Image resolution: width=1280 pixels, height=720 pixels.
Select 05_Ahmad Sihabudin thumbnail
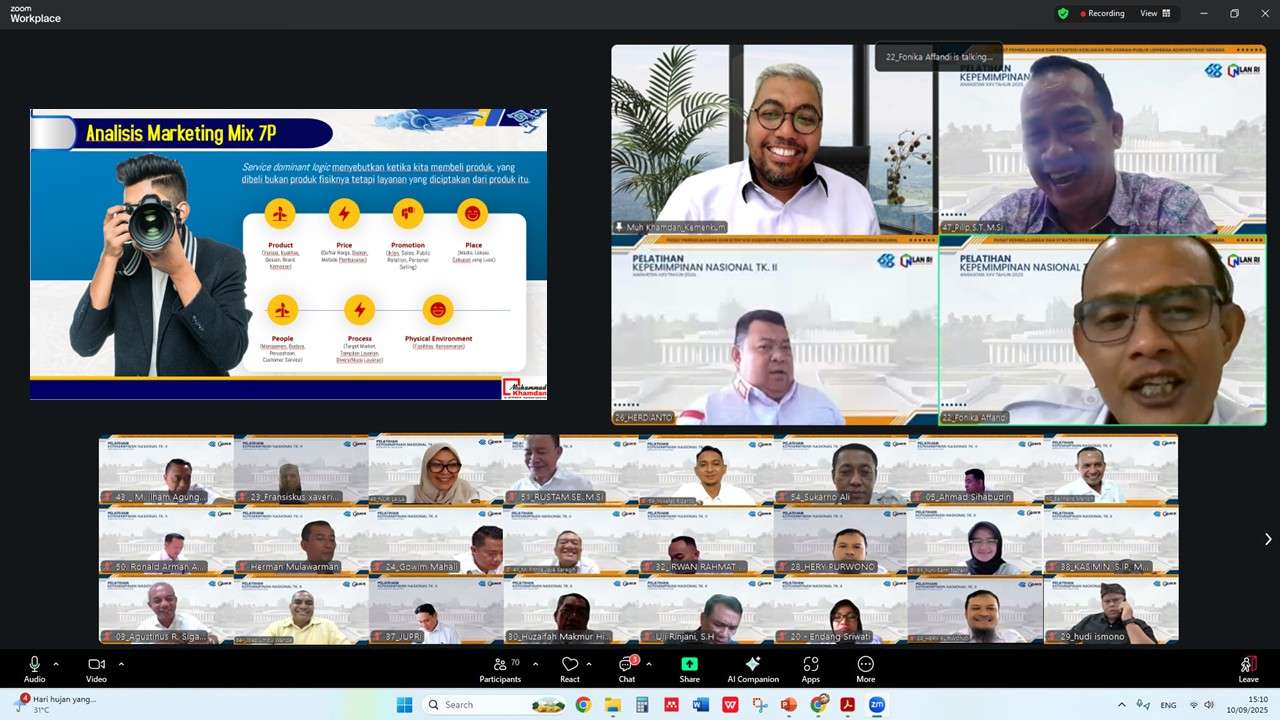[x=975, y=469]
